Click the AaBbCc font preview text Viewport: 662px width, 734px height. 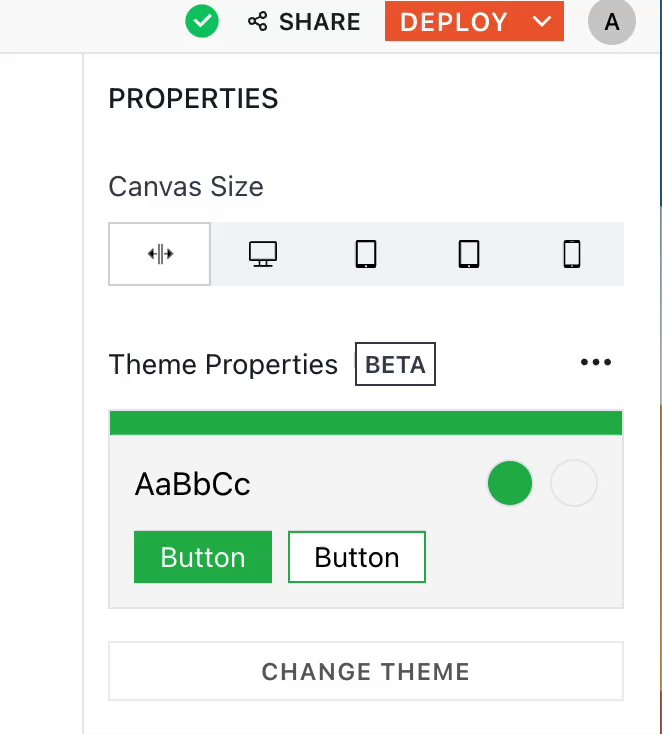point(192,485)
